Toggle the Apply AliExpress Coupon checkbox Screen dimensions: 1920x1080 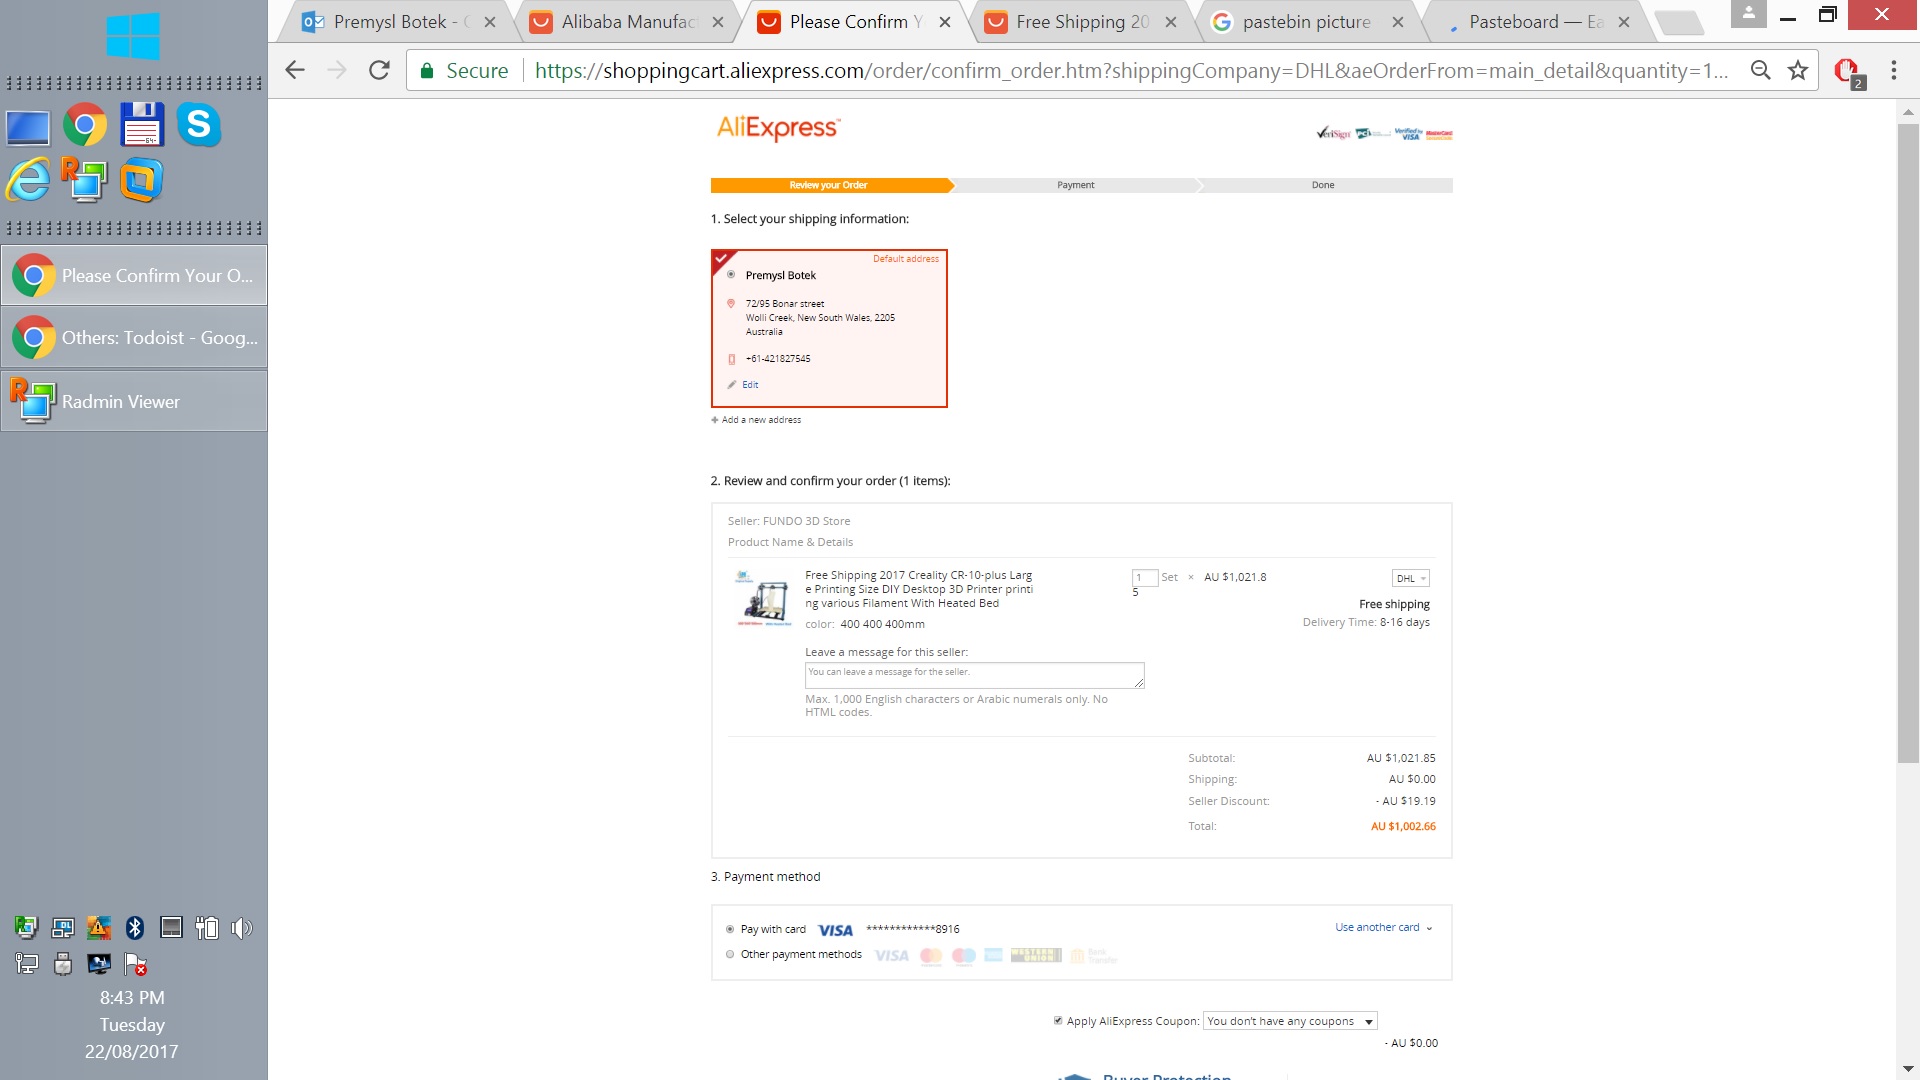(x=1058, y=1021)
